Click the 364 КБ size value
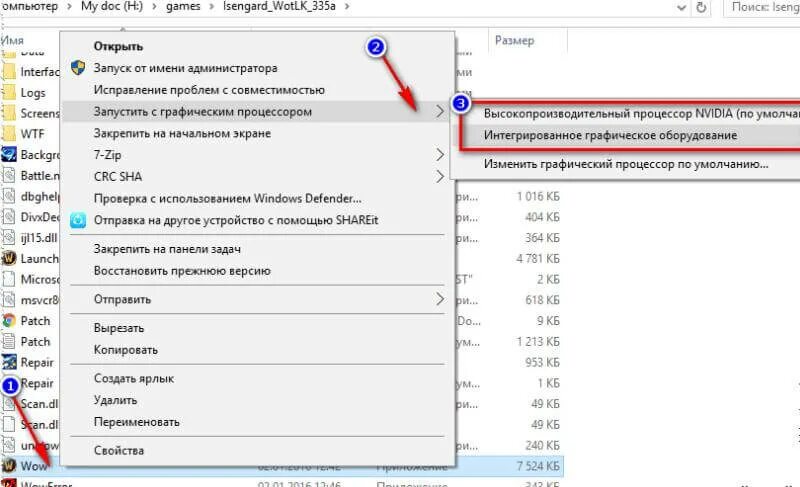This screenshot has height=487, width=800. (542, 238)
